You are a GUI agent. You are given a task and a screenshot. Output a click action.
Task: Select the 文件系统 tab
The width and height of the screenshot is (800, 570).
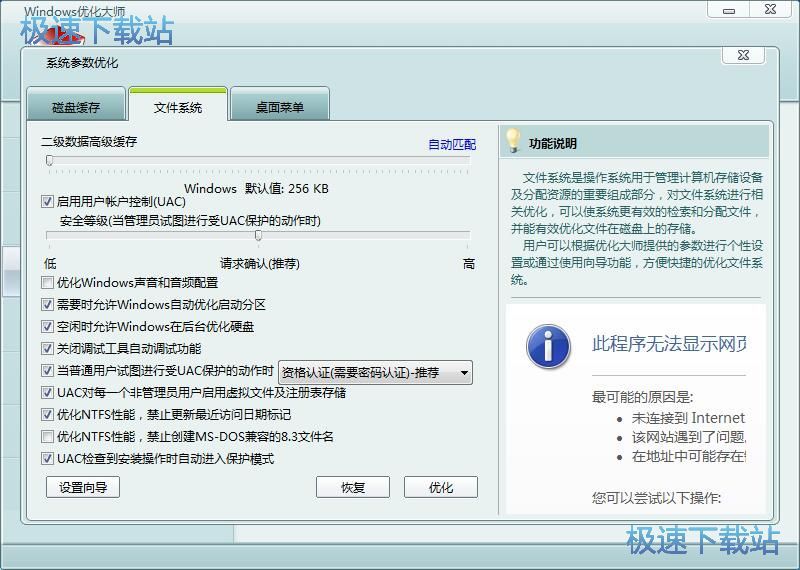[178, 107]
